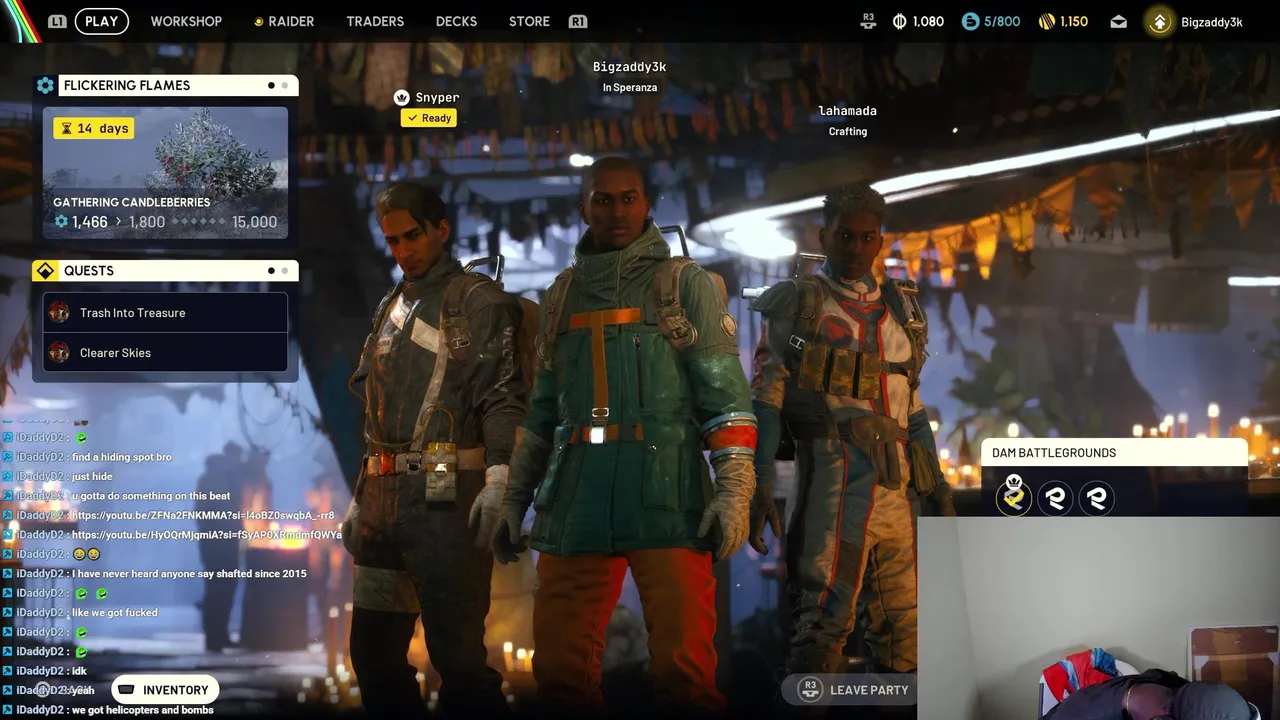The image size is (1280, 720).
Task: Click the R3 icon in top bar
Action: pyautogui.click(x=868, y=21)
